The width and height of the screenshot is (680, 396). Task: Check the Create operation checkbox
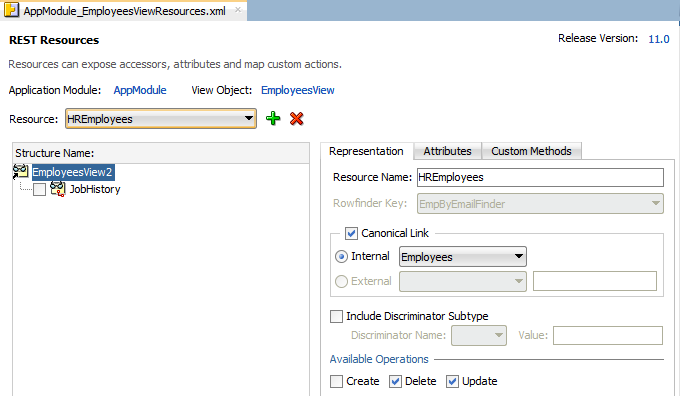[336, 381]
